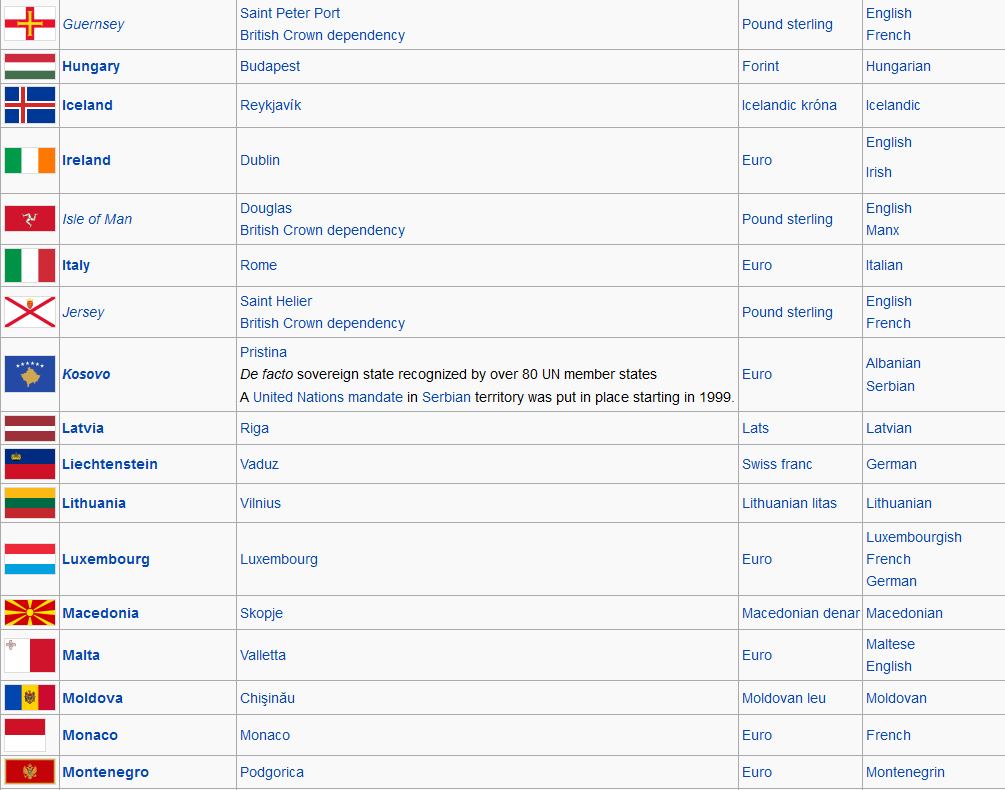This screenshot has height=790, width=1005.
Task: Open the Chişinău link for Moldova
Action: 269,698
